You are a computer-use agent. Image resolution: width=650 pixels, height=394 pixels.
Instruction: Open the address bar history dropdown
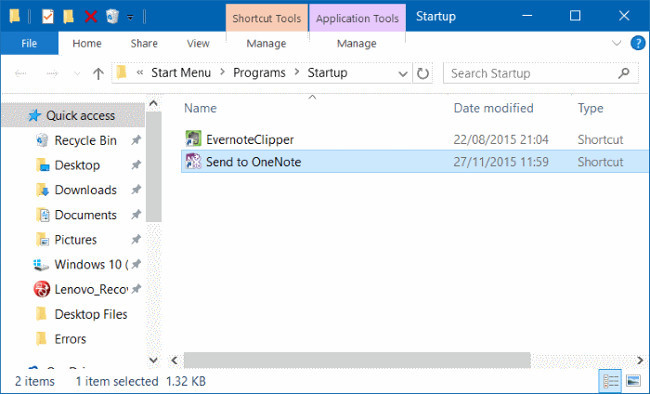click(x=403, y=74)
